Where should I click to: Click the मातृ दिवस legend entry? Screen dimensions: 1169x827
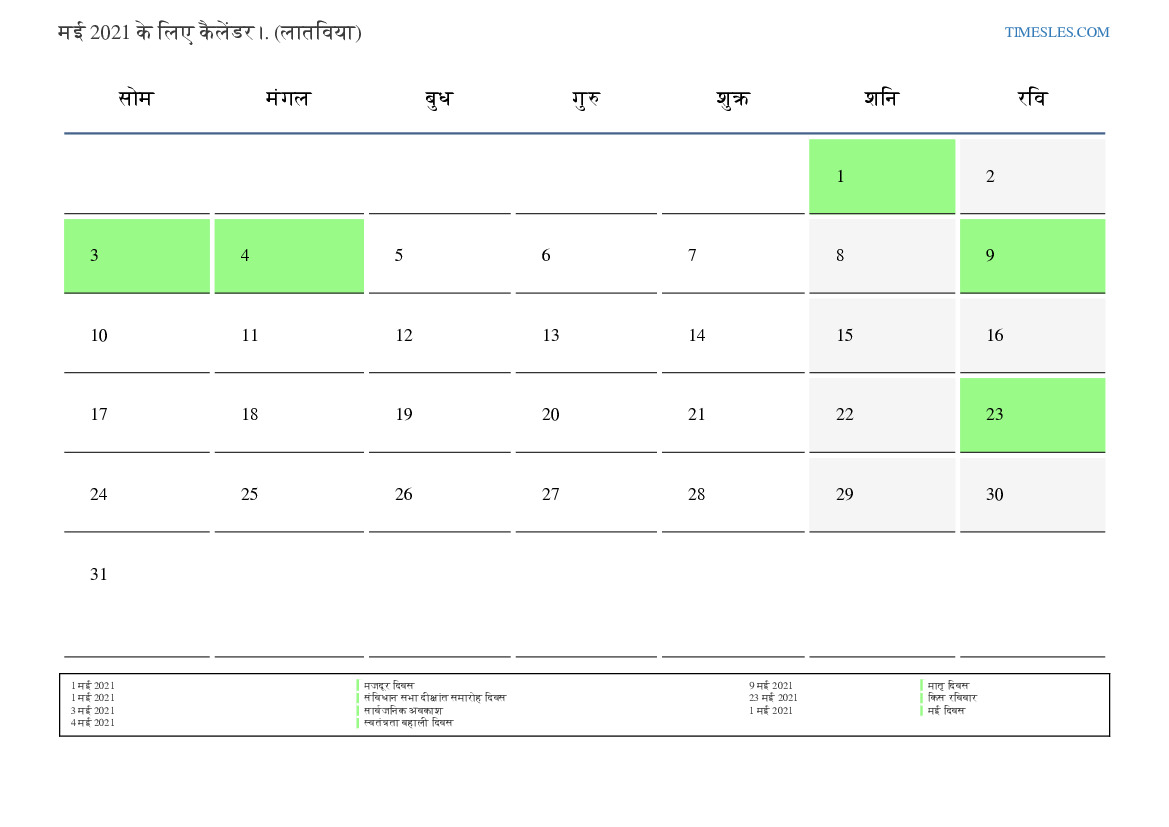point(948,685)
